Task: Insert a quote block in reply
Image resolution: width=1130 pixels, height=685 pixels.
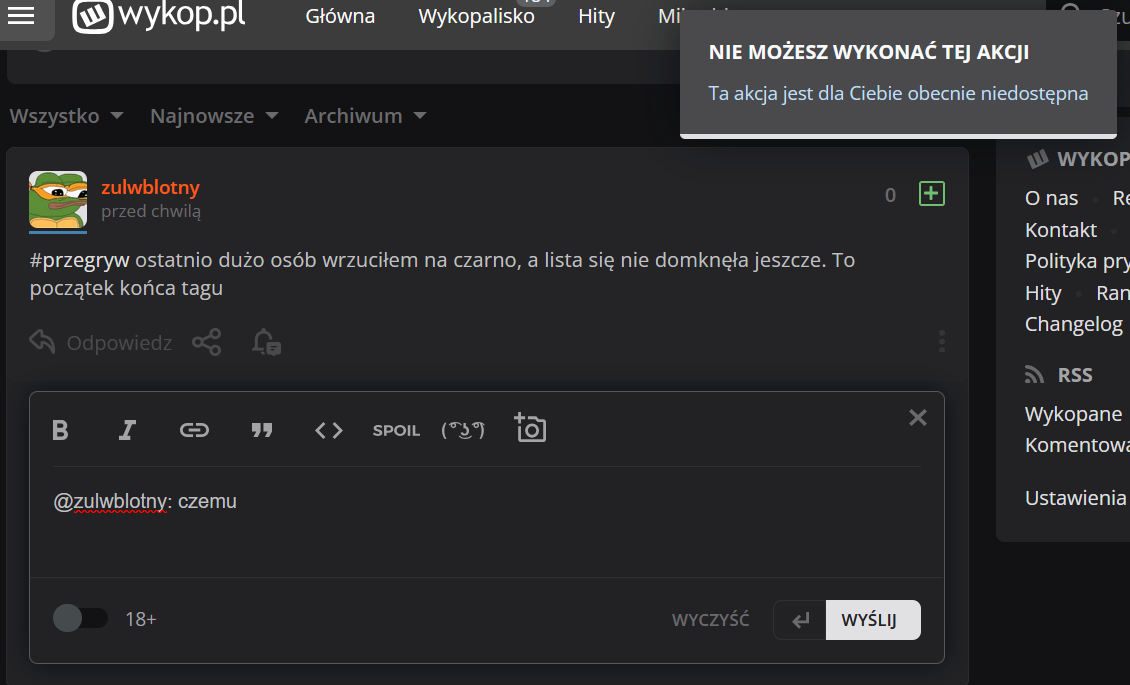Action: [262, 430]
